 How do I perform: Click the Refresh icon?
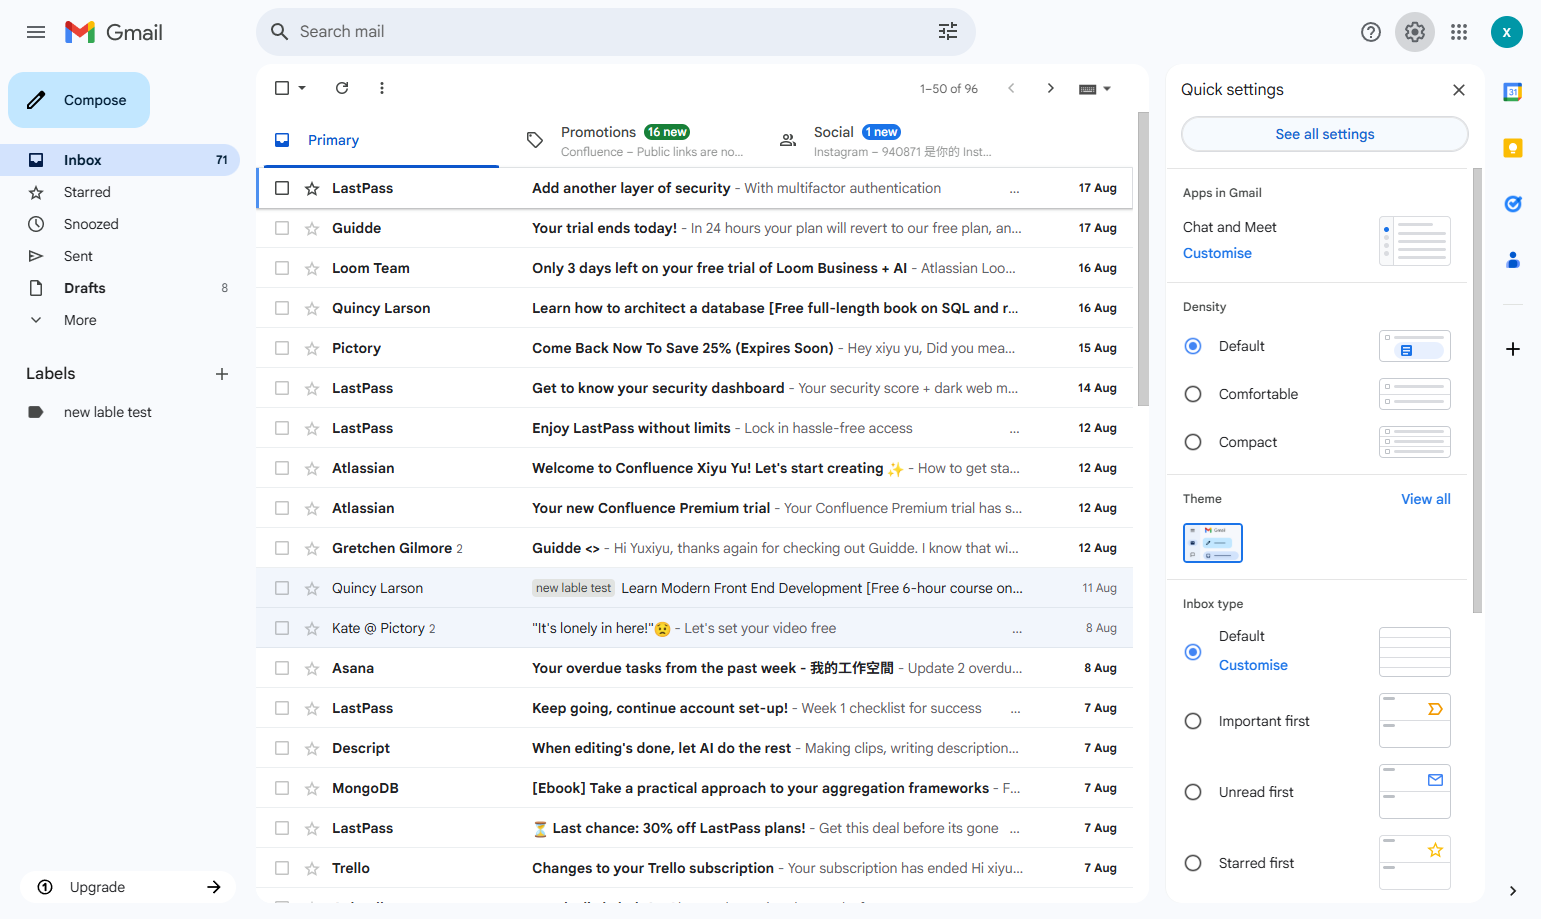(342, 88)
